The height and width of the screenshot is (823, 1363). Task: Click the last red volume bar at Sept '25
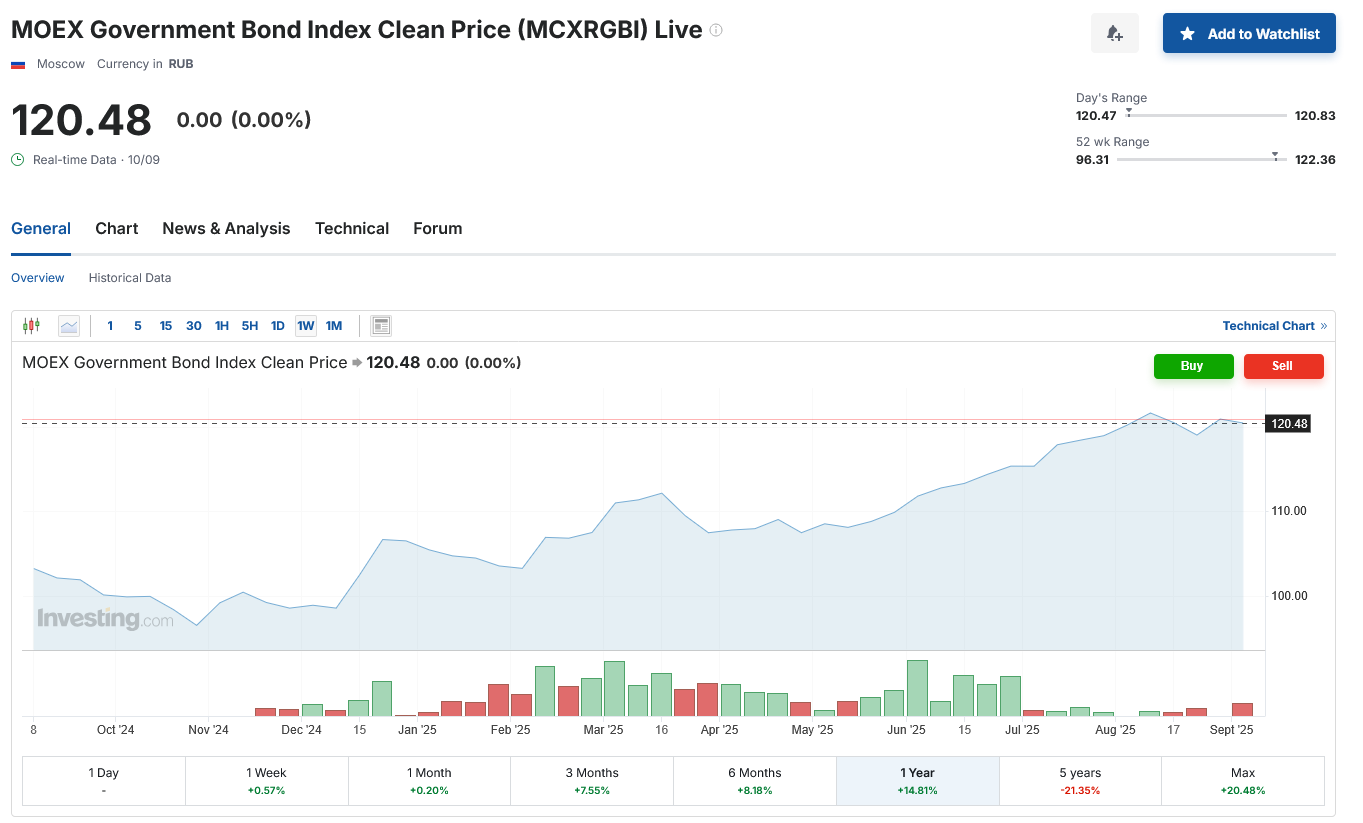1242,709
